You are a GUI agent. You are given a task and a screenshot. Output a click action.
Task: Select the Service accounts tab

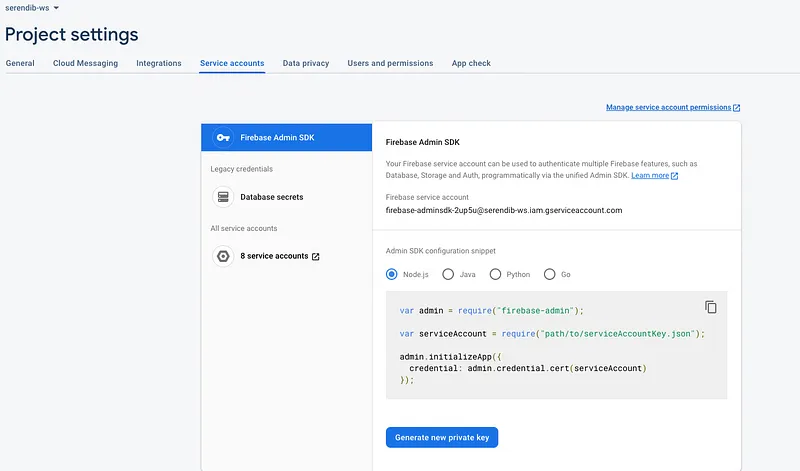click(232, 63)
